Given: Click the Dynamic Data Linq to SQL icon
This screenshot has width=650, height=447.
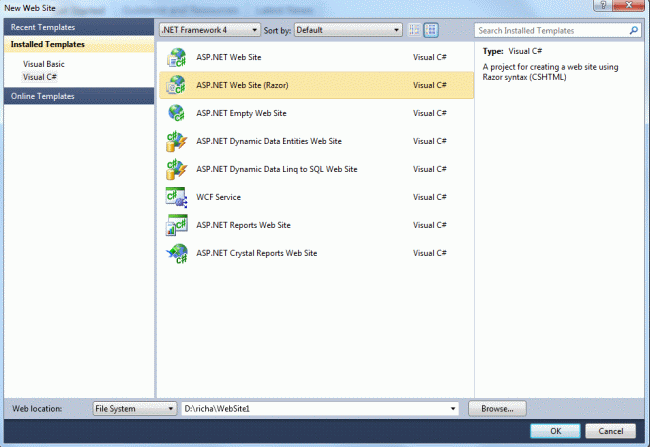Looking at the screenshot, I should pyautogui.click(x=177, y=169).
